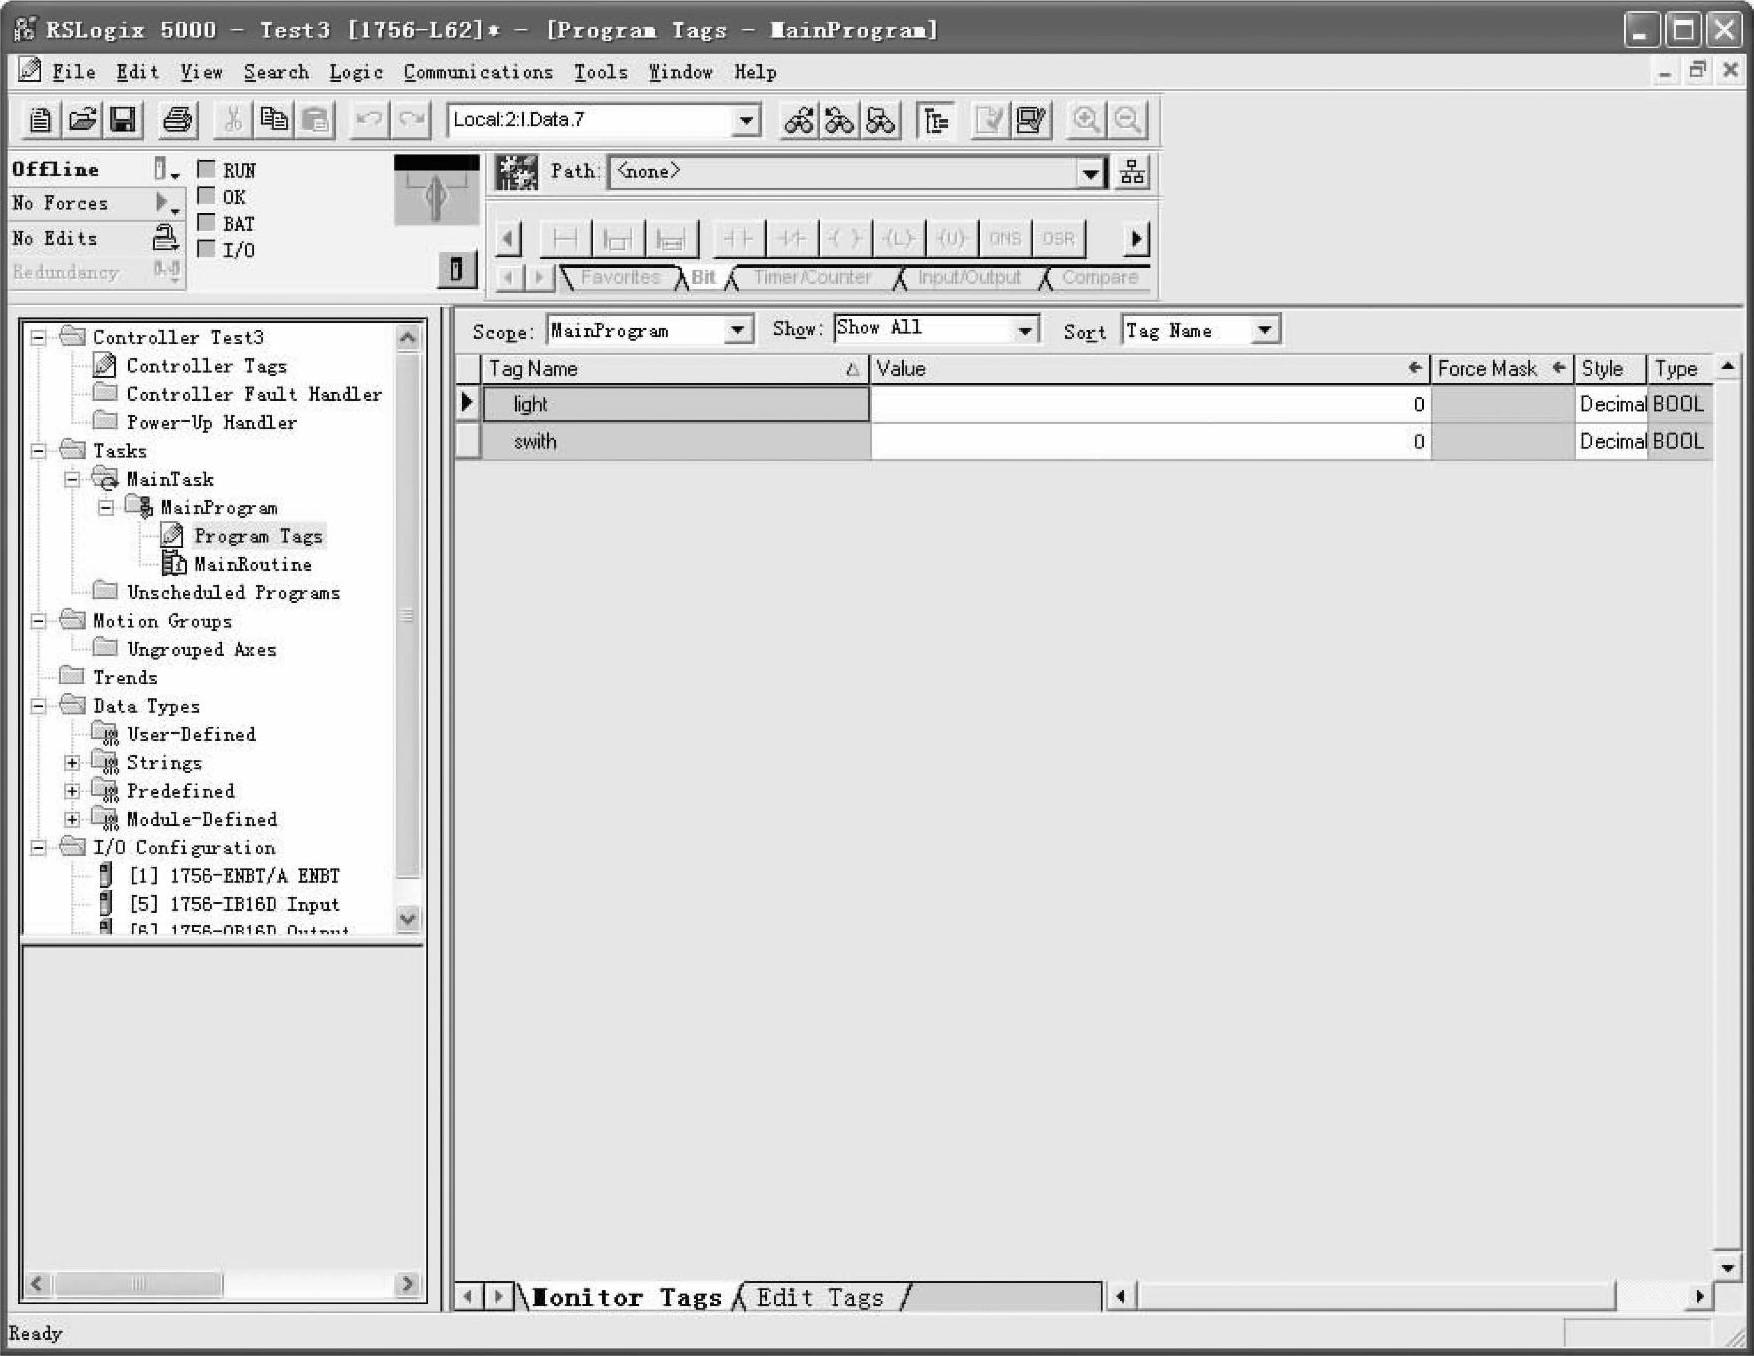Toggle the controller organizer tree icon
The height and width of the screenshot is (1356, 1754).
(935, 120)
